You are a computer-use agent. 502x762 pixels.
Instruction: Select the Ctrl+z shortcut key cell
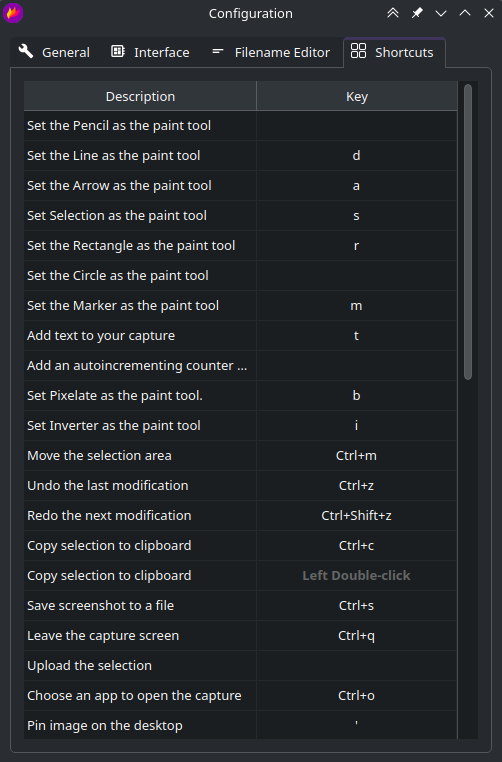pos(357,485)
